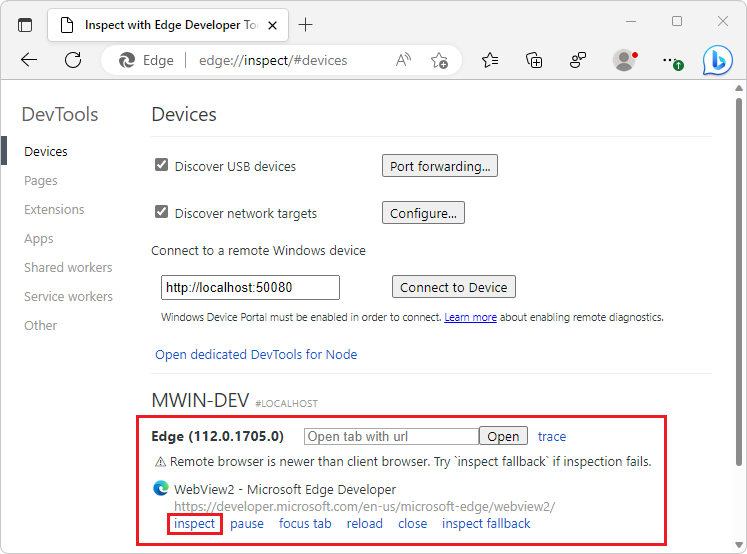
Task: Click the Read aloud icon
Action: coord(403,60)
